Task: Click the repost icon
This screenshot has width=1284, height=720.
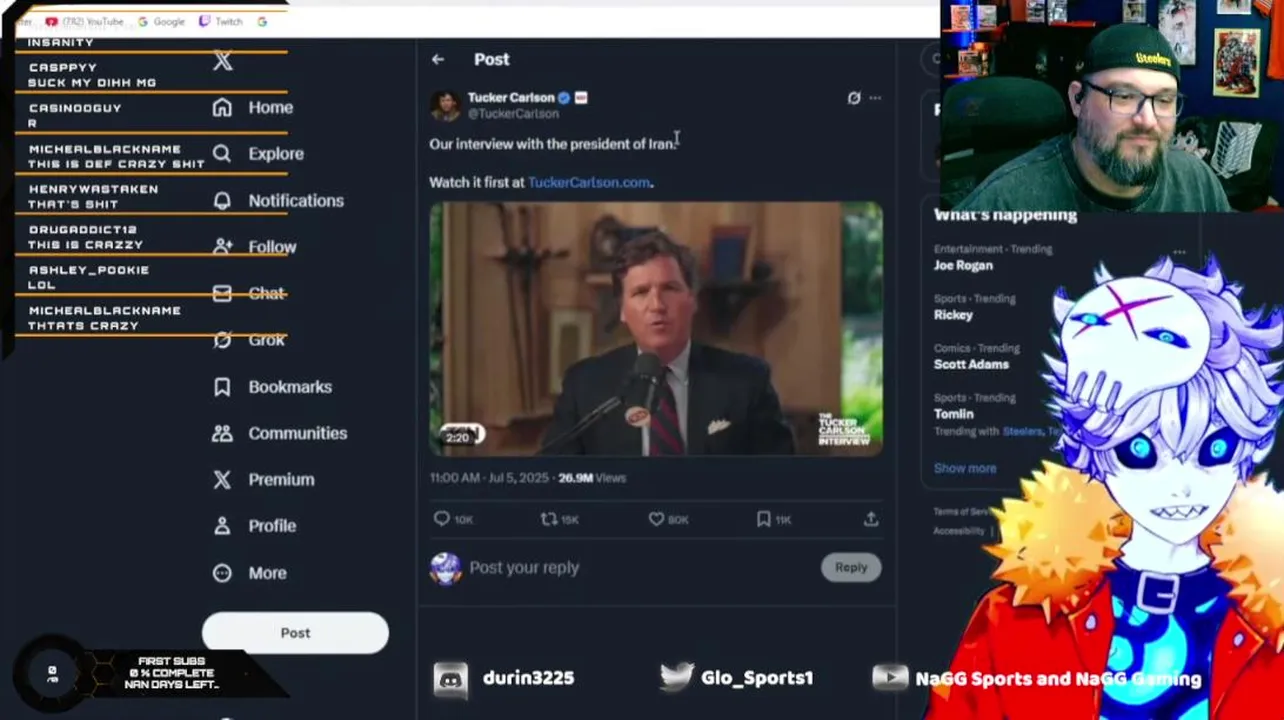Action: [x=548, y=518]
